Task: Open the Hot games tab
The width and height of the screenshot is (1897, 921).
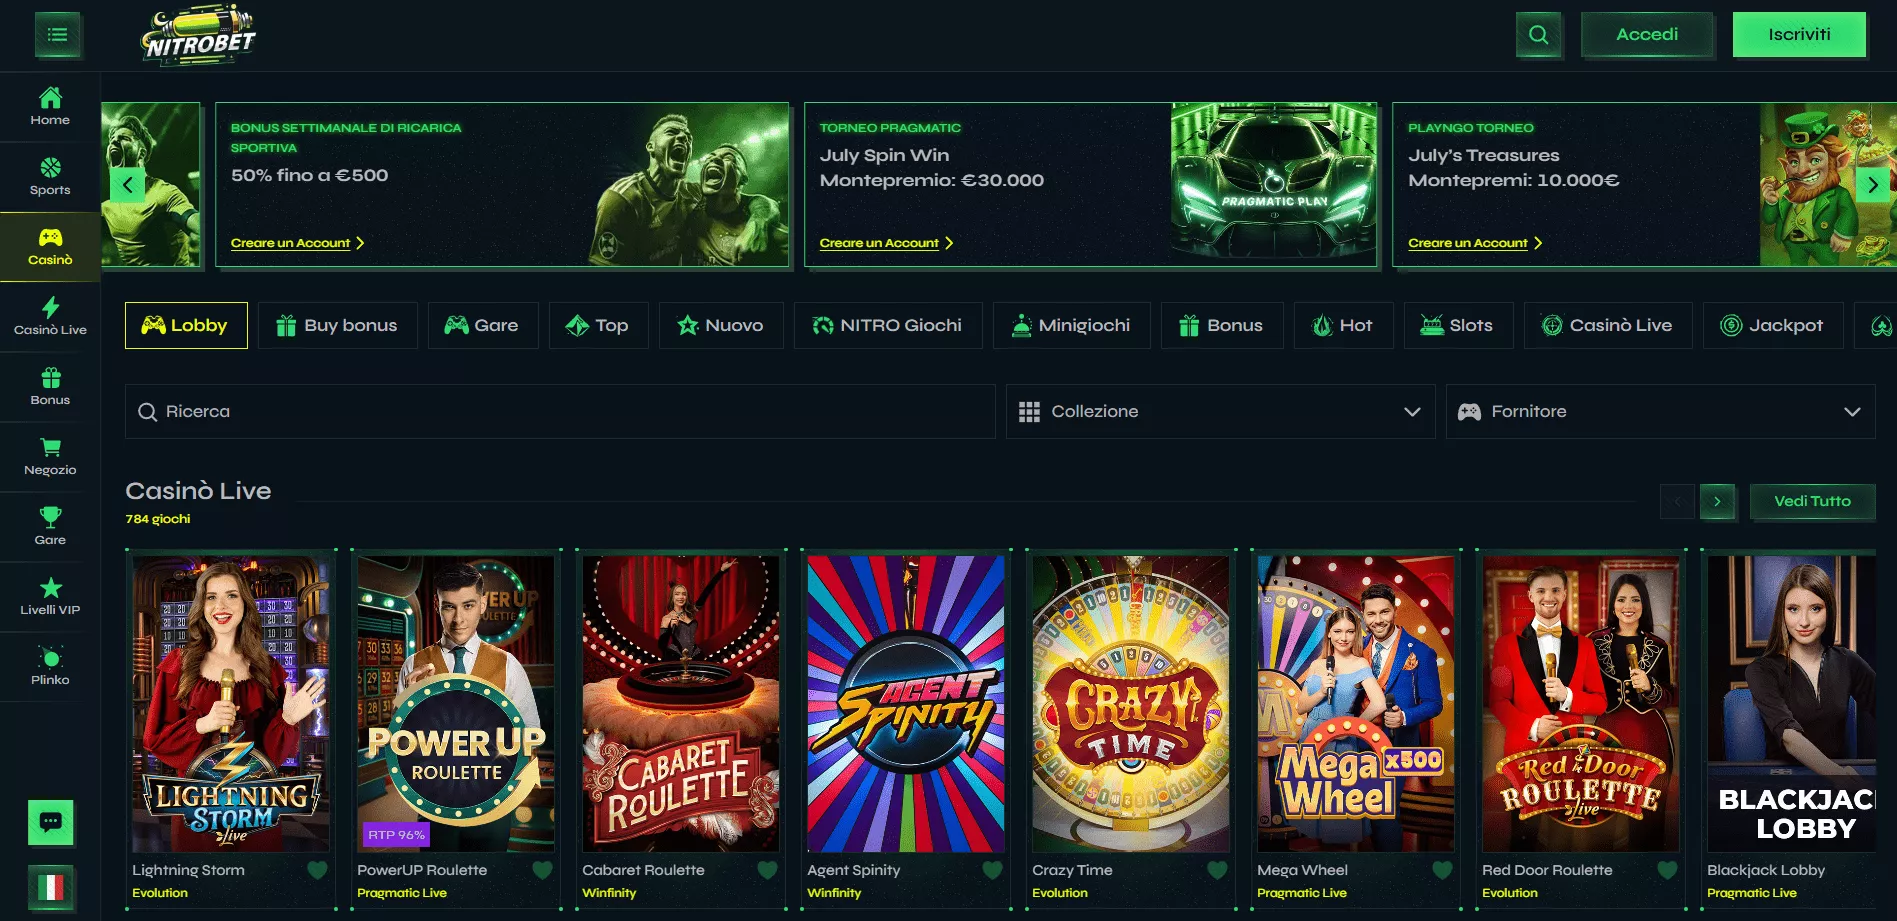Action: (x=1344, y=325)
